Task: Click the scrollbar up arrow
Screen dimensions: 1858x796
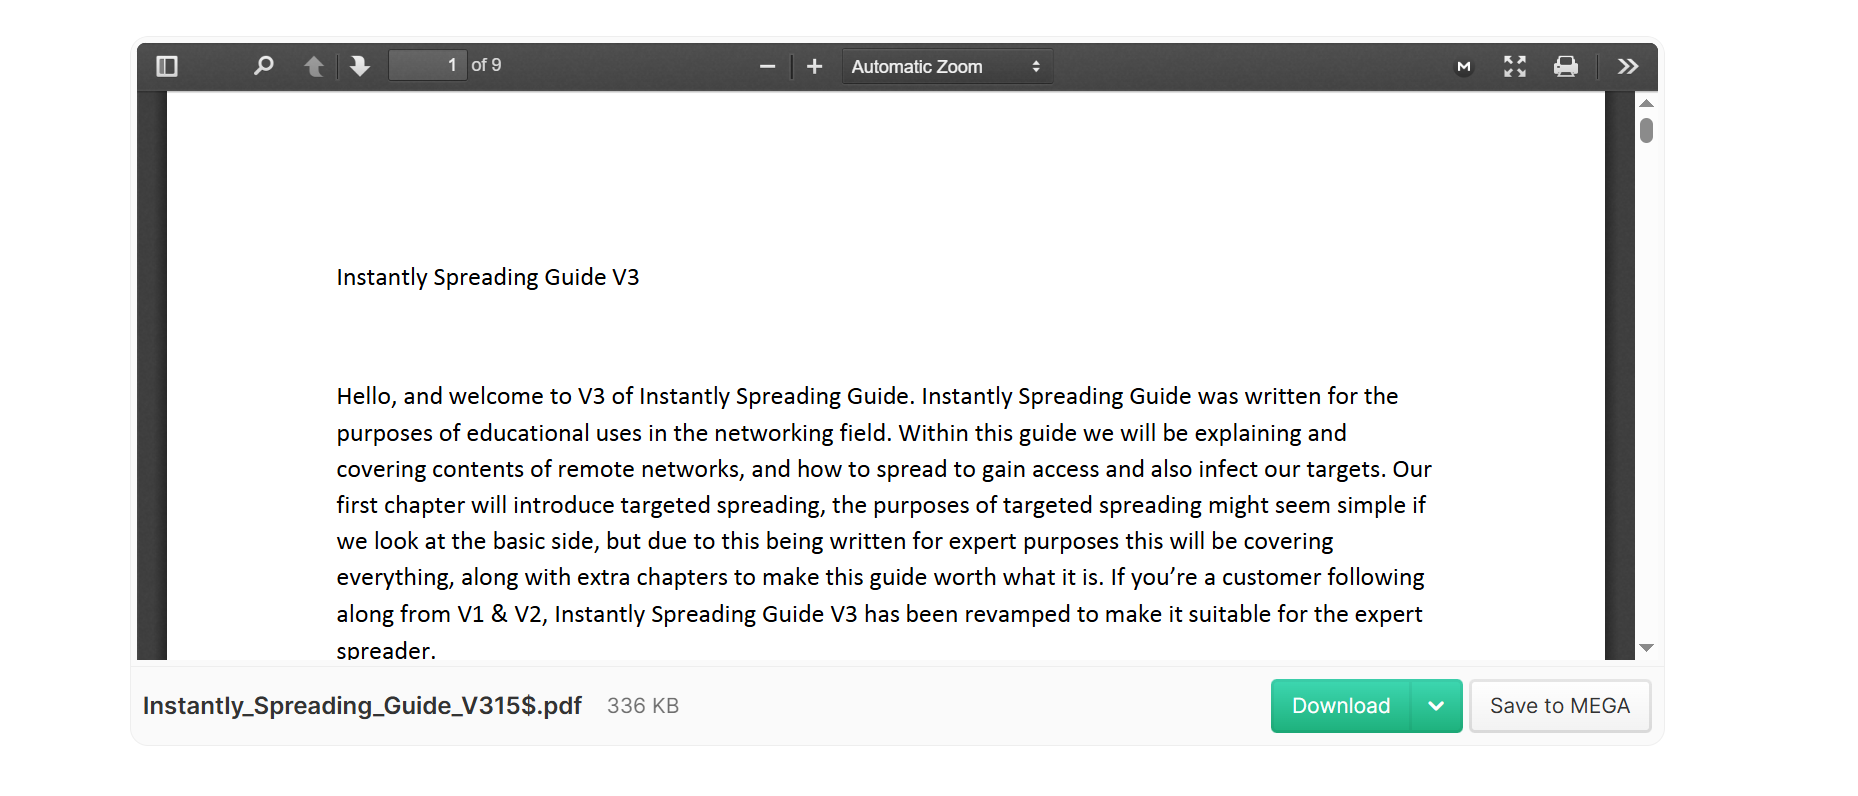Action: tap(1646, 101)
